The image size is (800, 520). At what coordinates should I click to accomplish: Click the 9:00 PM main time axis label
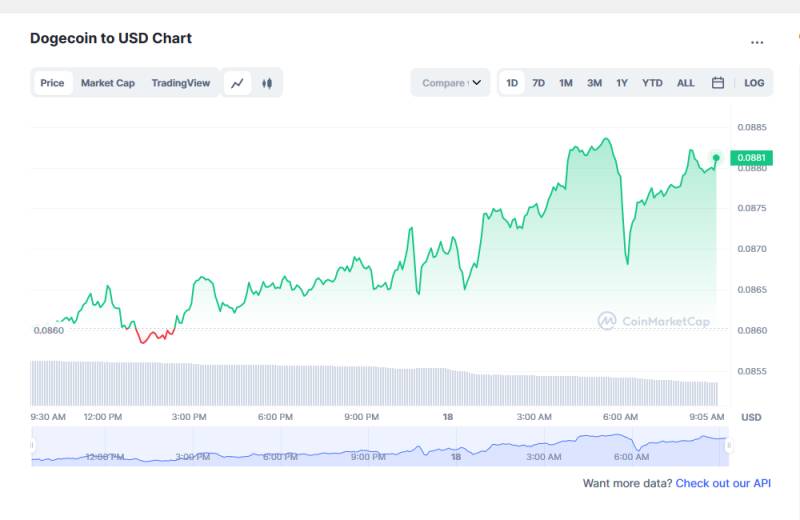tap(361, 417)
